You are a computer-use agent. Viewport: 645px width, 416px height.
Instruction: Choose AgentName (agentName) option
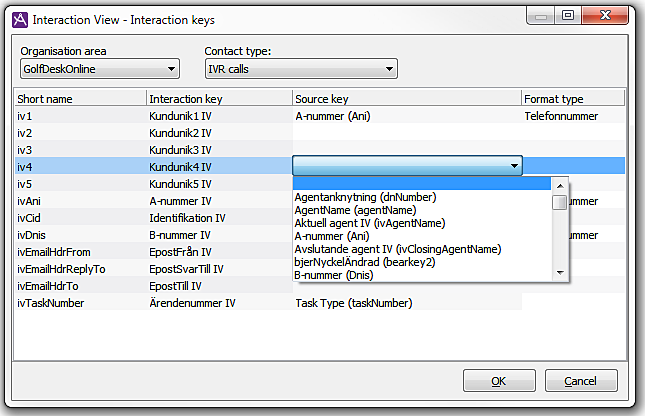coord(355,210)
